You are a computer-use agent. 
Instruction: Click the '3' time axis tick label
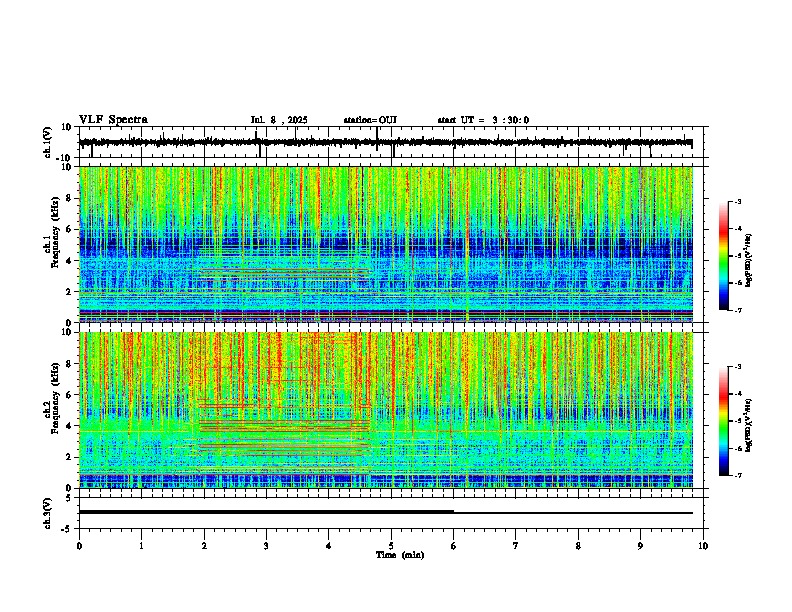click(x=266, y=546)
